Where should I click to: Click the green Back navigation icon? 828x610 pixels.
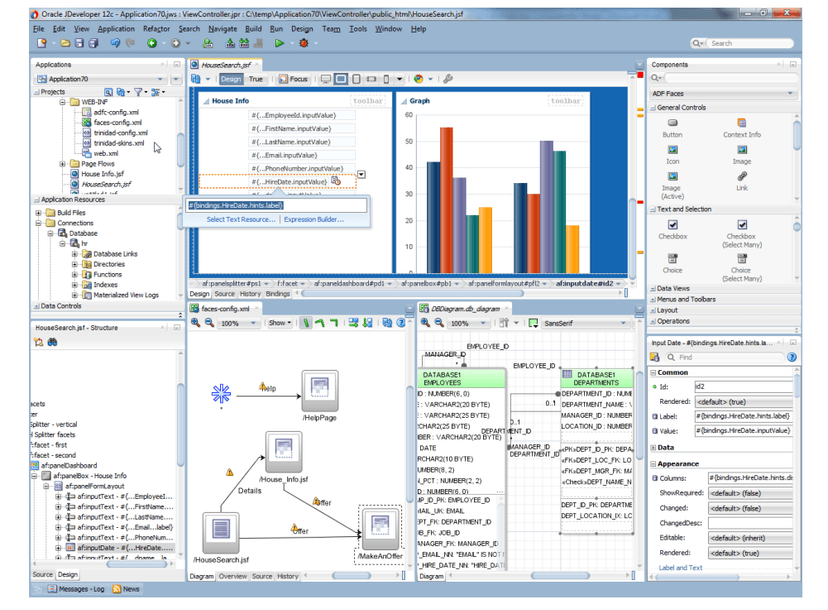pos(152,43)
